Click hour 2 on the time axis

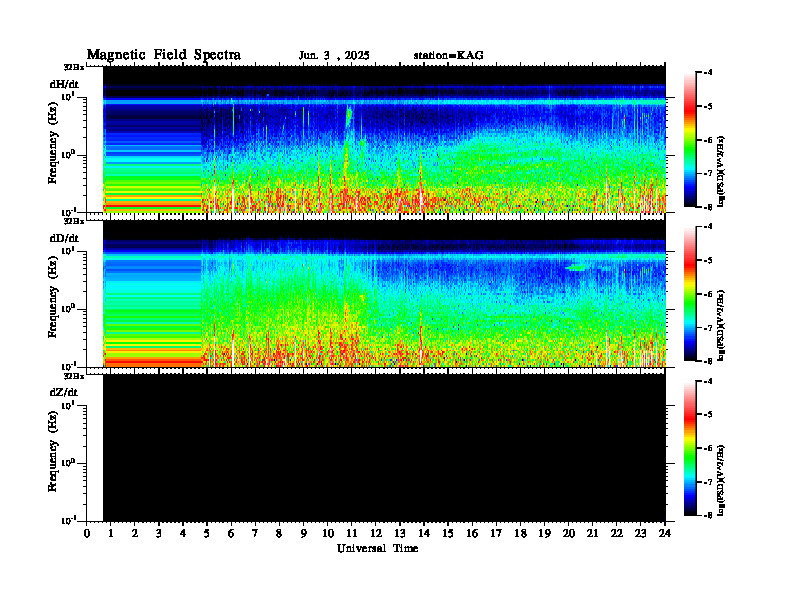click(135, 534)
